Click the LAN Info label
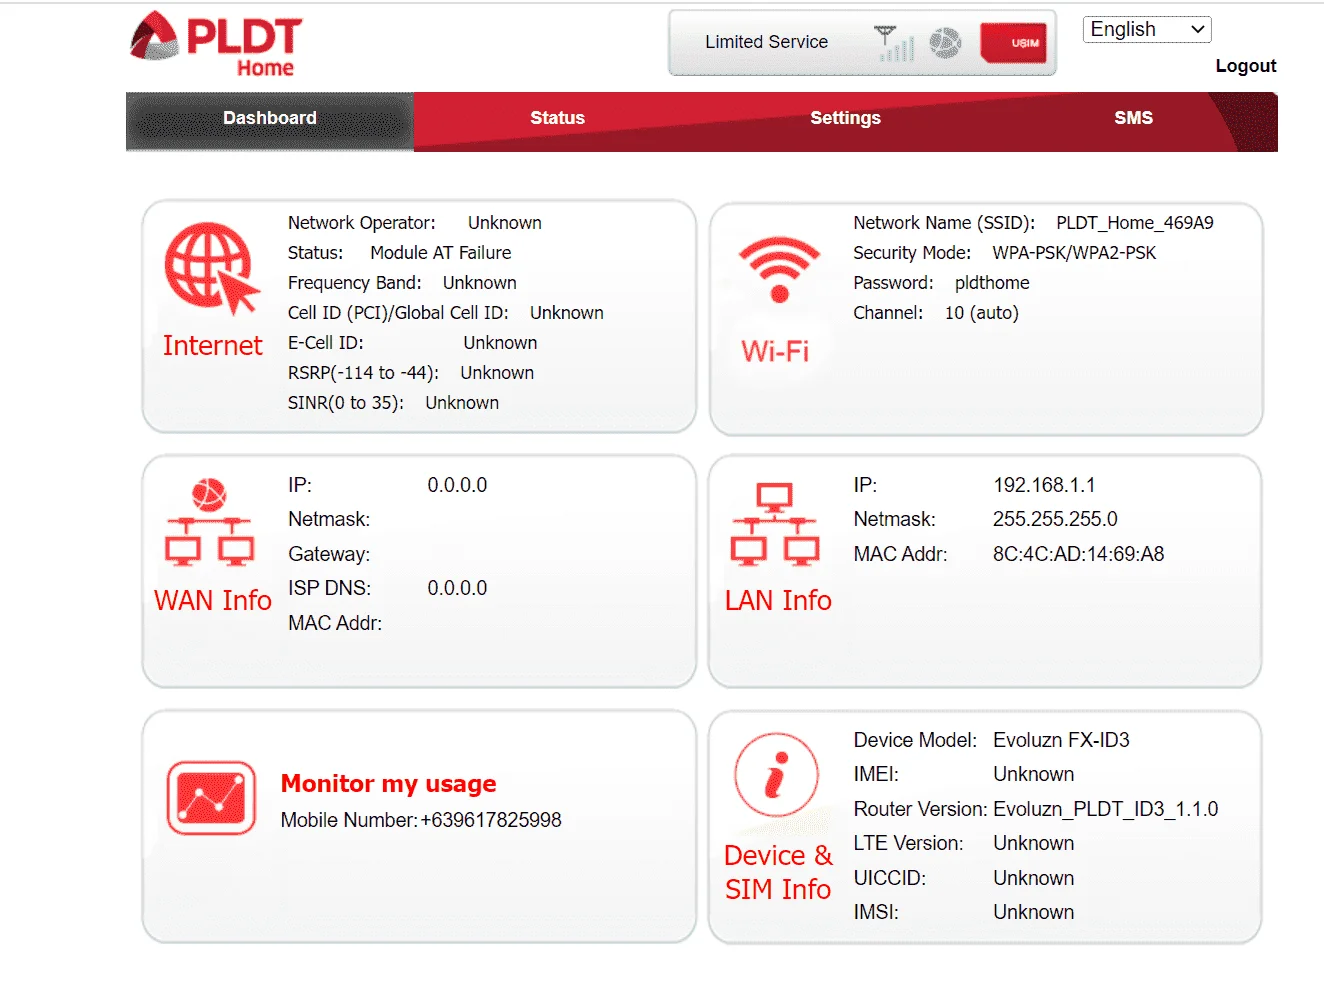 click(x=778, y=600)
